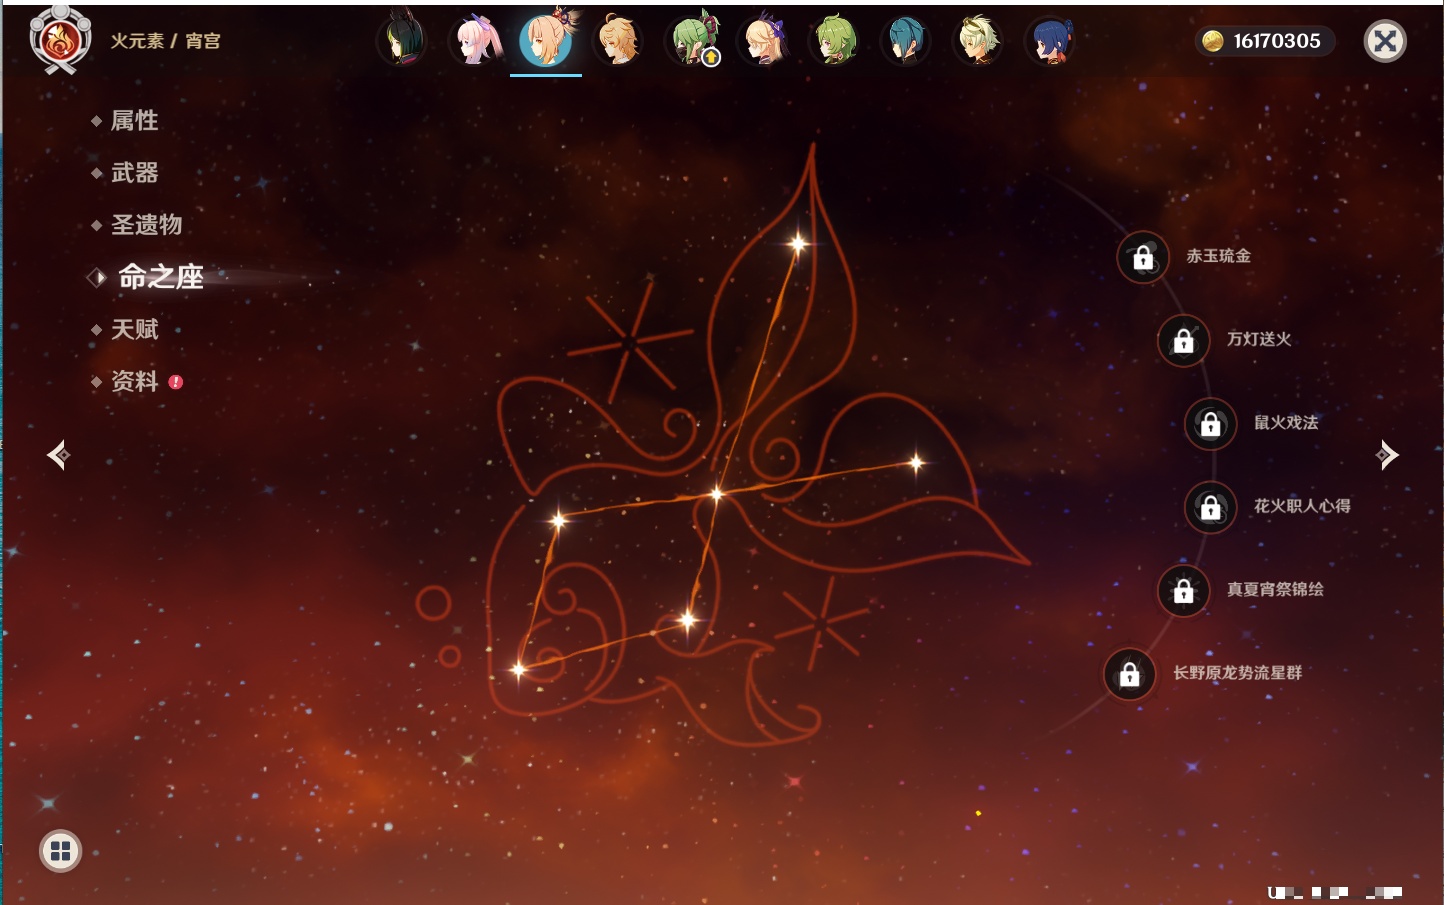Click the Mora coin icon
The height and width of the screenshot is (905, 1444).
coord(1213,41)
